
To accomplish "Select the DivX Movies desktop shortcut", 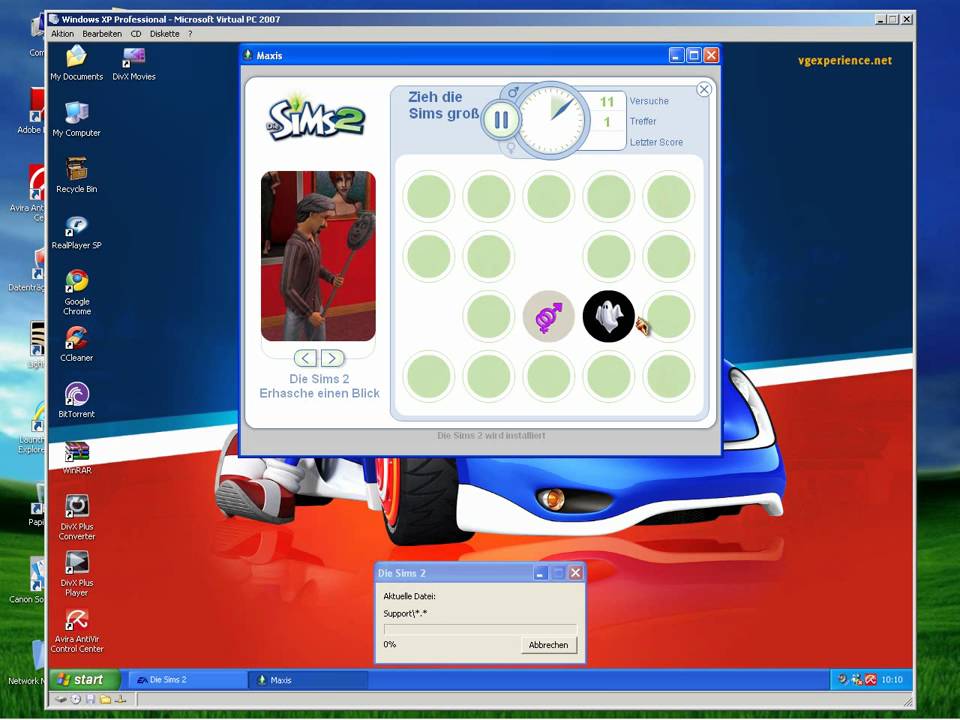I will click(134, 63).
